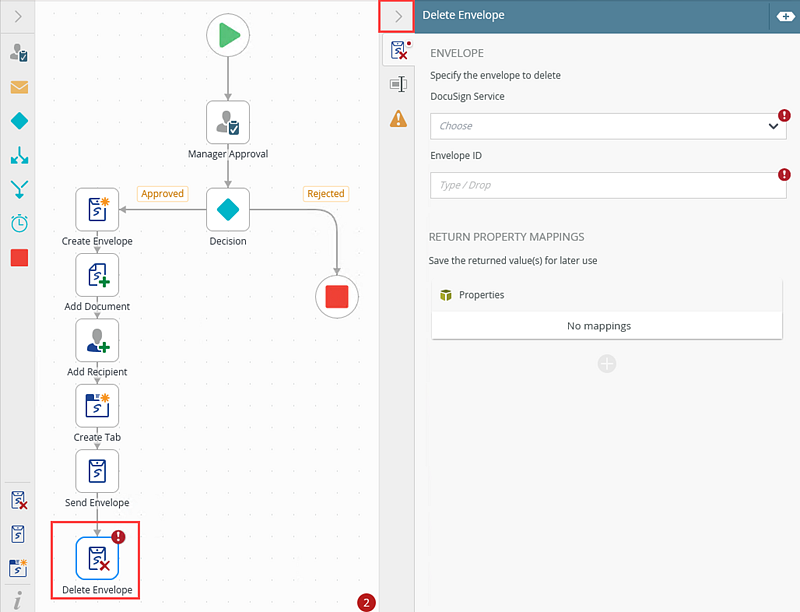This screenshot has height=612, width=800.
Task: Select the Send Envelope step
Action: 97,471
